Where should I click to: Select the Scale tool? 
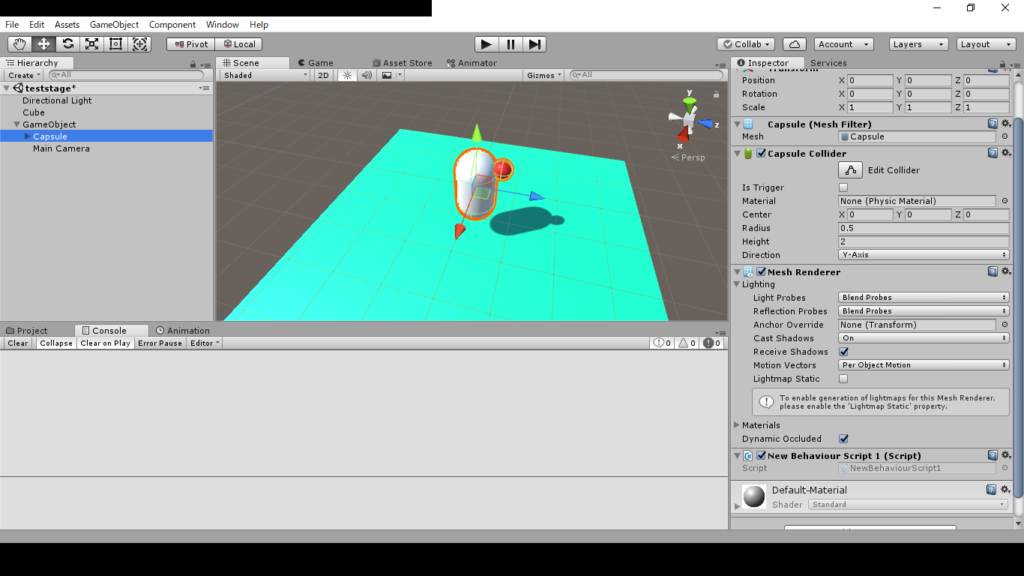(92, 44)
